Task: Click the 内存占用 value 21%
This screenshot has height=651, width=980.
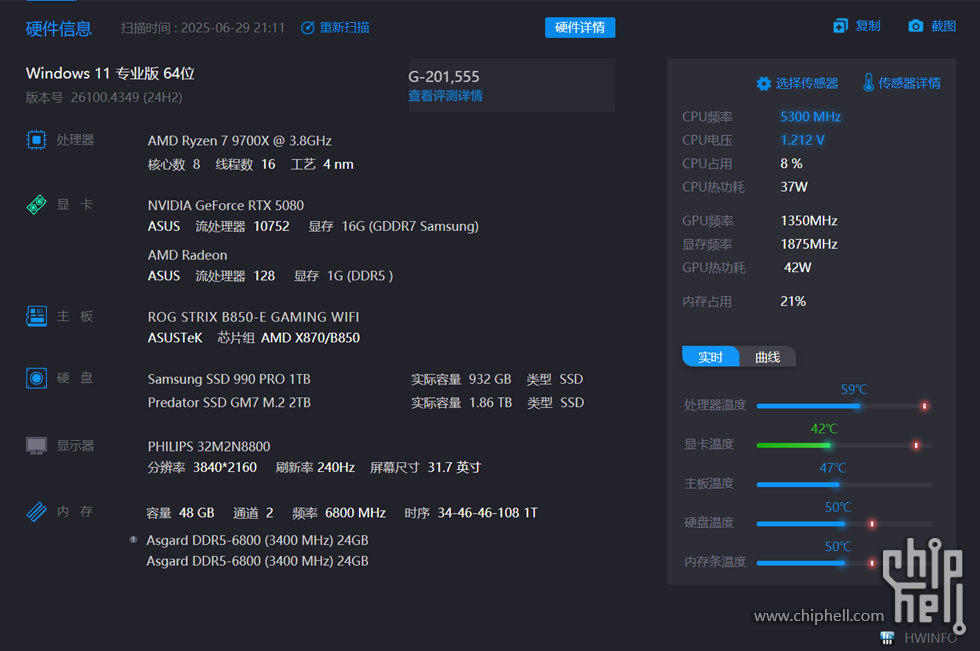Action: click(x=793, y=301)
